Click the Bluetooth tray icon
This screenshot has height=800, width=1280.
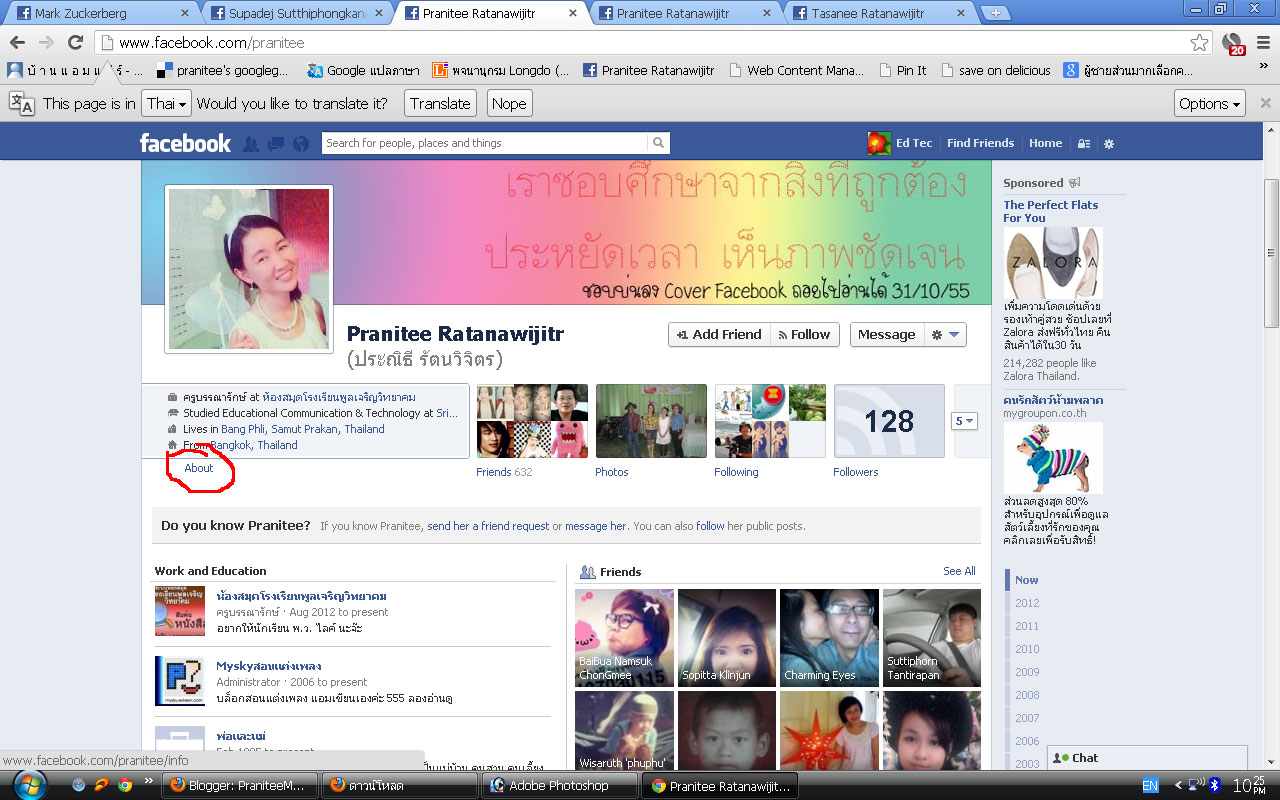1215,785
